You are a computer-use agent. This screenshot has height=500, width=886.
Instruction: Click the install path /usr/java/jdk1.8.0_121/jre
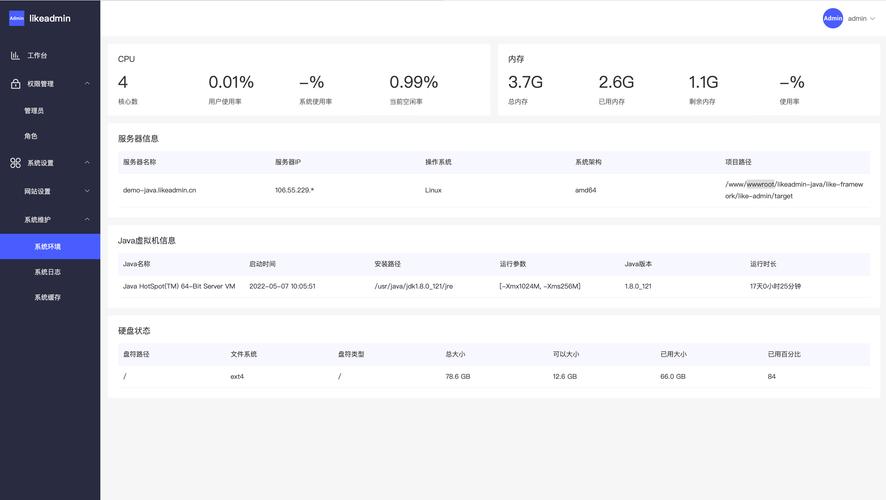[414, 286]
